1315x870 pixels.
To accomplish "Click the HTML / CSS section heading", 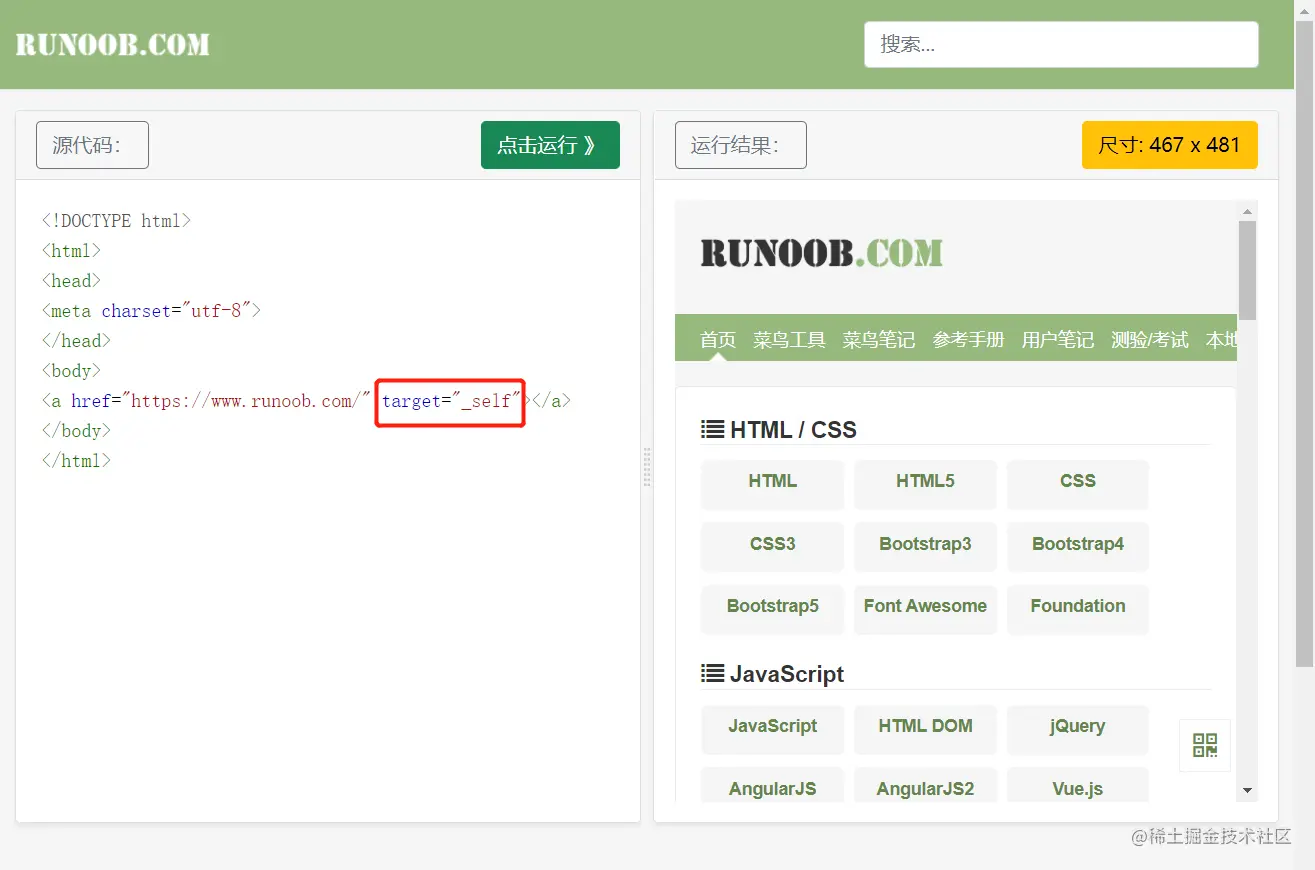I will [x=793, y=430].
